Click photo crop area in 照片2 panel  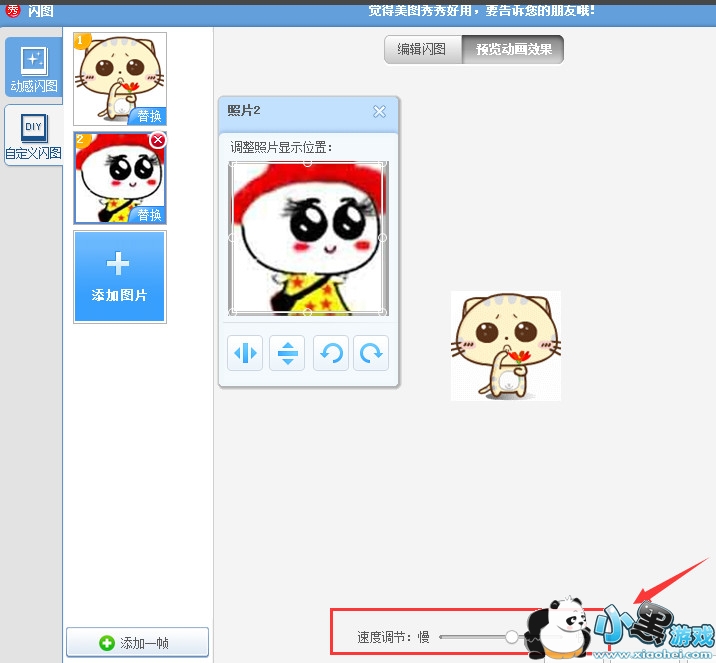(308, 238)
